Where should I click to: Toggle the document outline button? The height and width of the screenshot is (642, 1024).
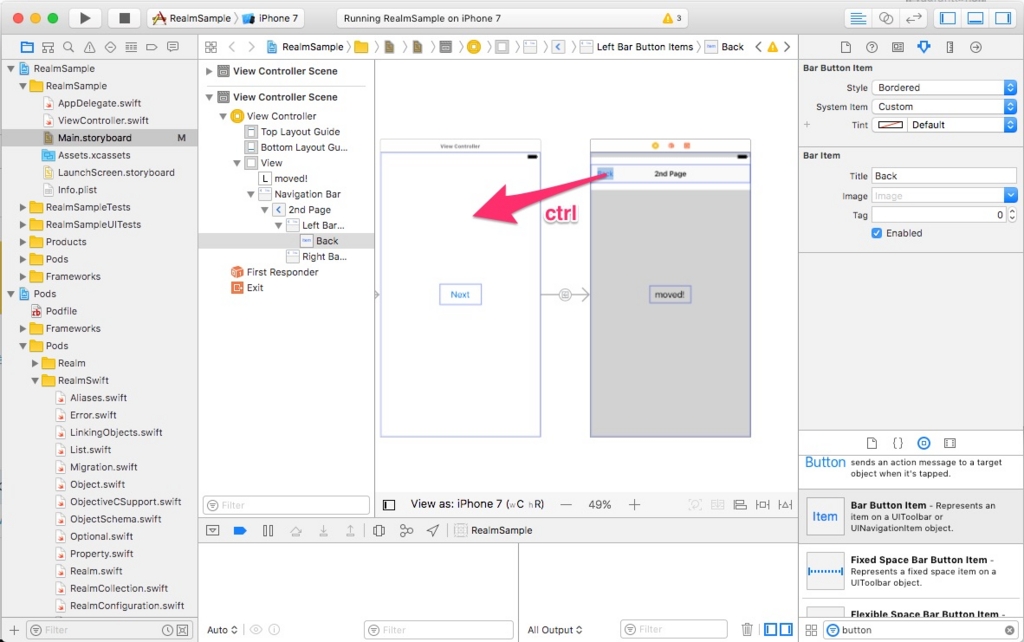[x=389, y=504]
